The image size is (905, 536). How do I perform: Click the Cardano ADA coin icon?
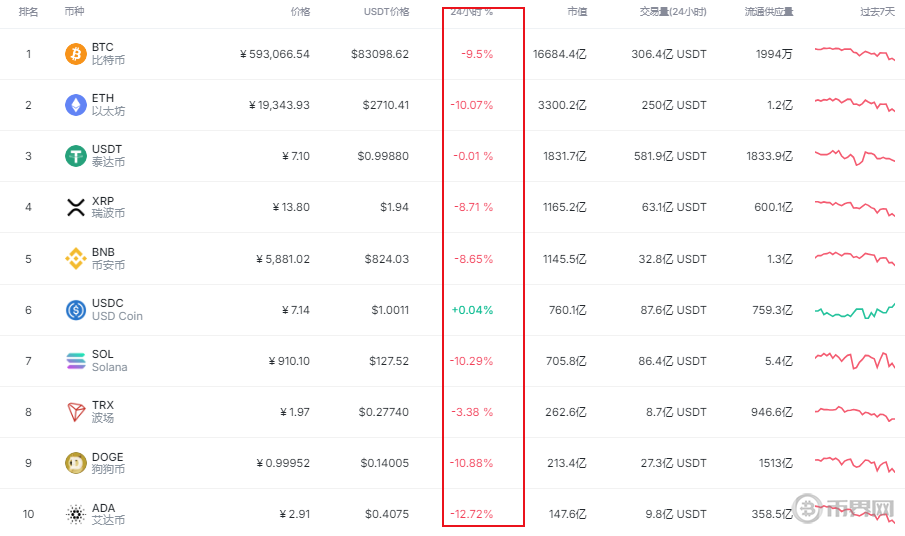pos(76,514)
